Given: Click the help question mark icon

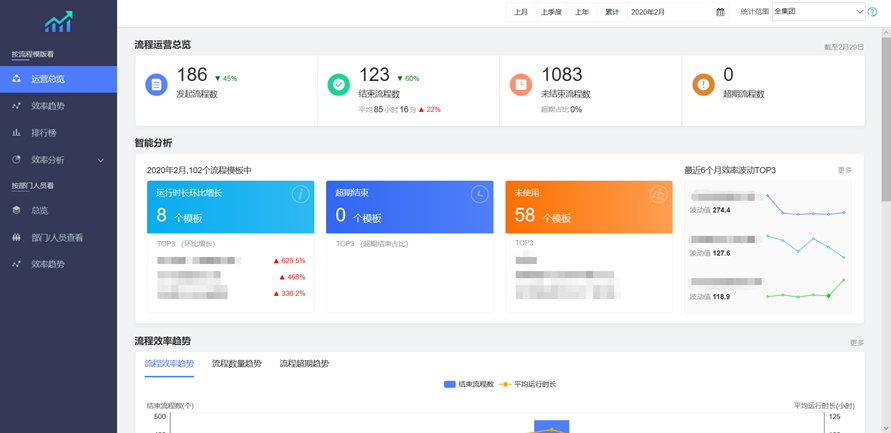Looking at the screenshot, I should pos(872,12).
